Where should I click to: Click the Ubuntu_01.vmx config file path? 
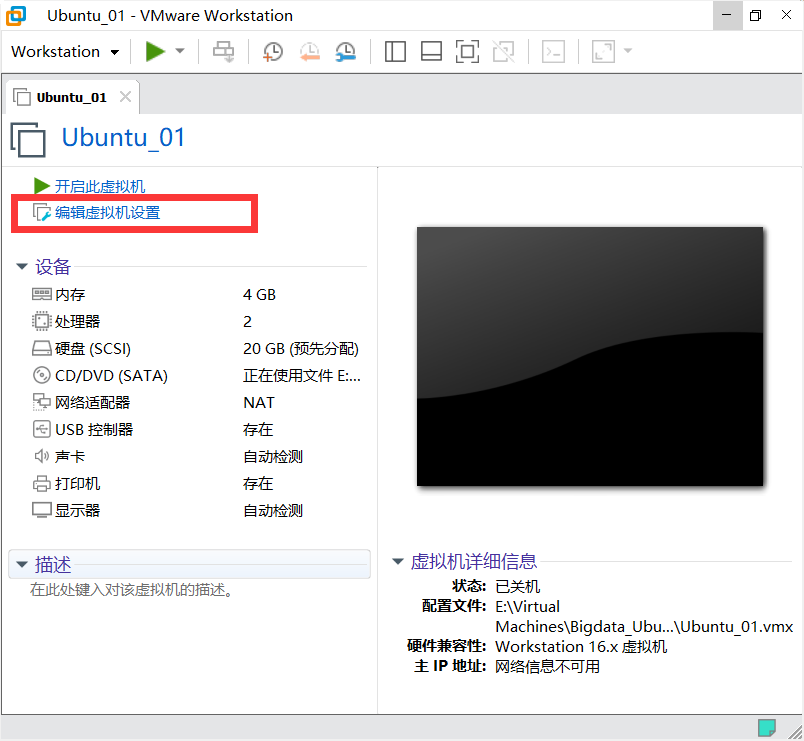point(644,617)
